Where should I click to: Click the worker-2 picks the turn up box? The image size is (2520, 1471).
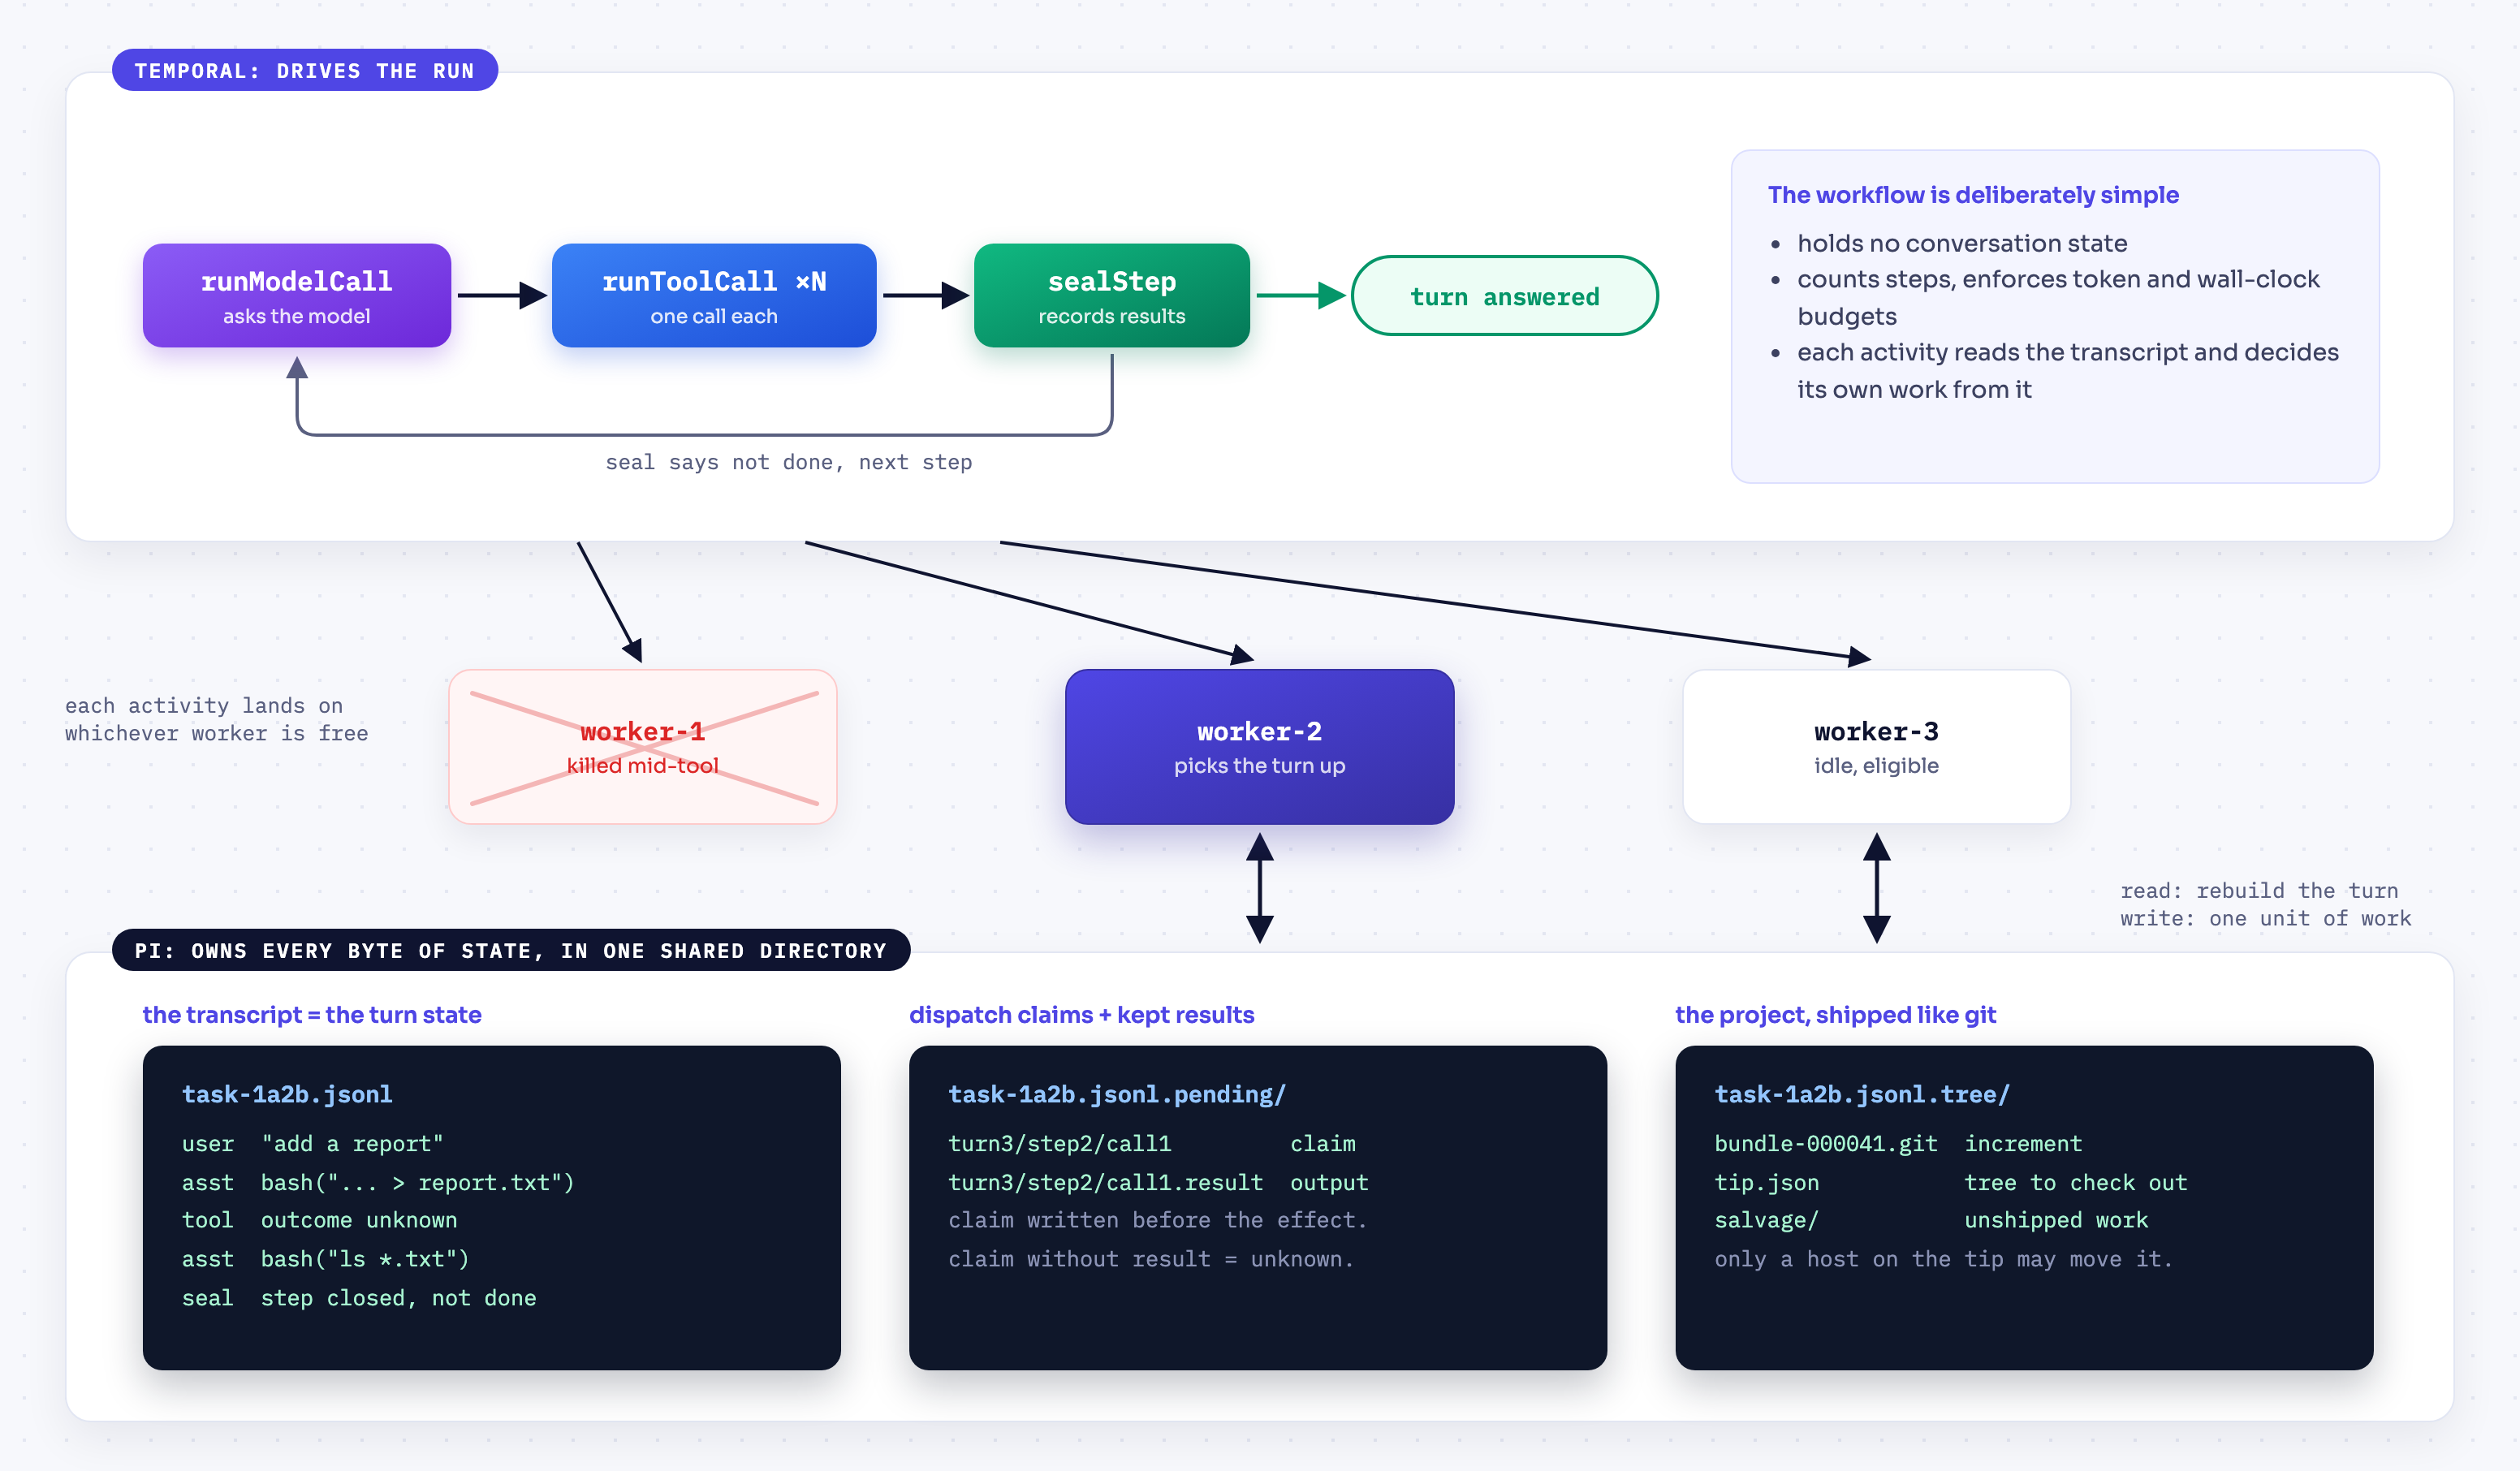coord(1259,746)
